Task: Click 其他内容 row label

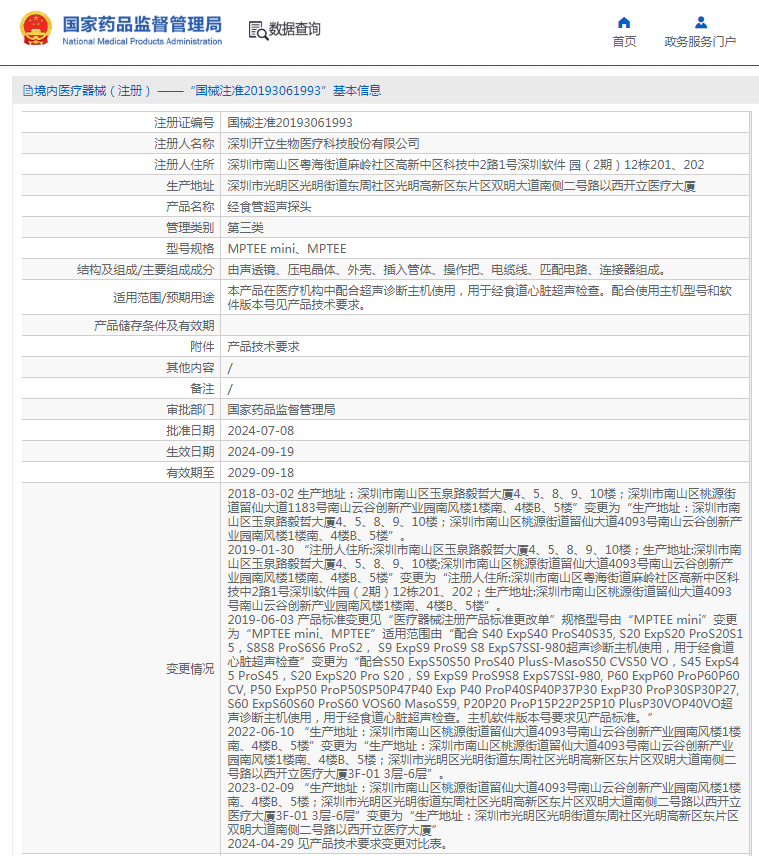Action: point(190,368)
